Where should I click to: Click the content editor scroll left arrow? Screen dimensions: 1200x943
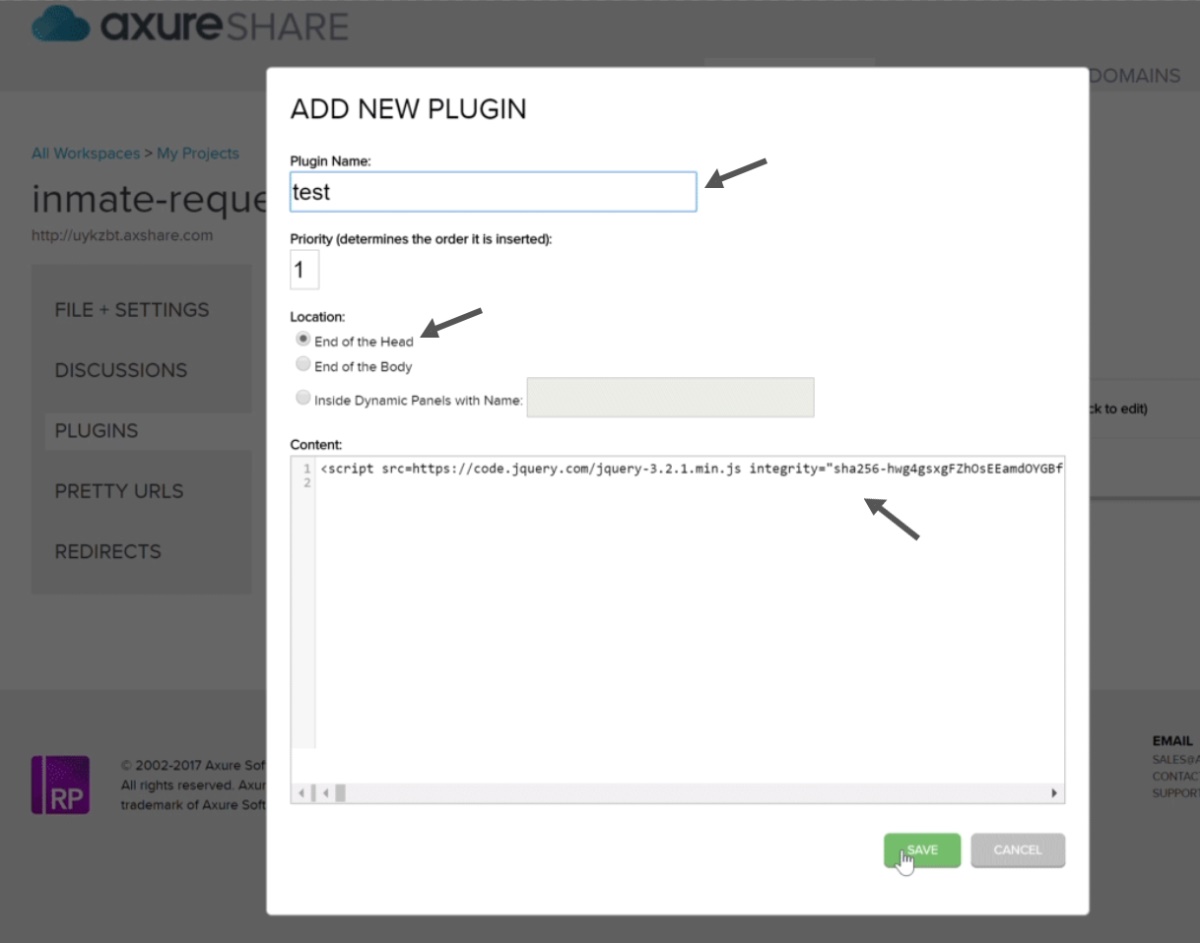point(302,793)
